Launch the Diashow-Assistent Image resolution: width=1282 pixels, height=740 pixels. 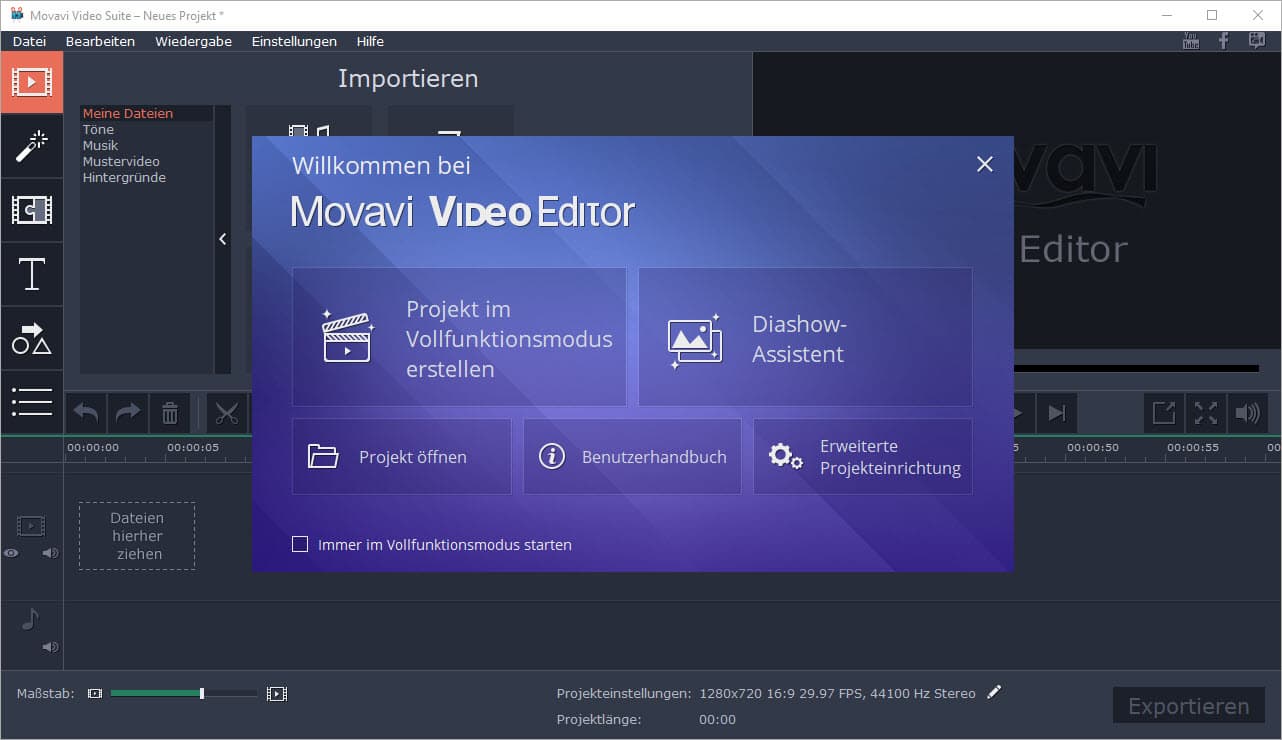pyautogui.click(x=805, y=336)
